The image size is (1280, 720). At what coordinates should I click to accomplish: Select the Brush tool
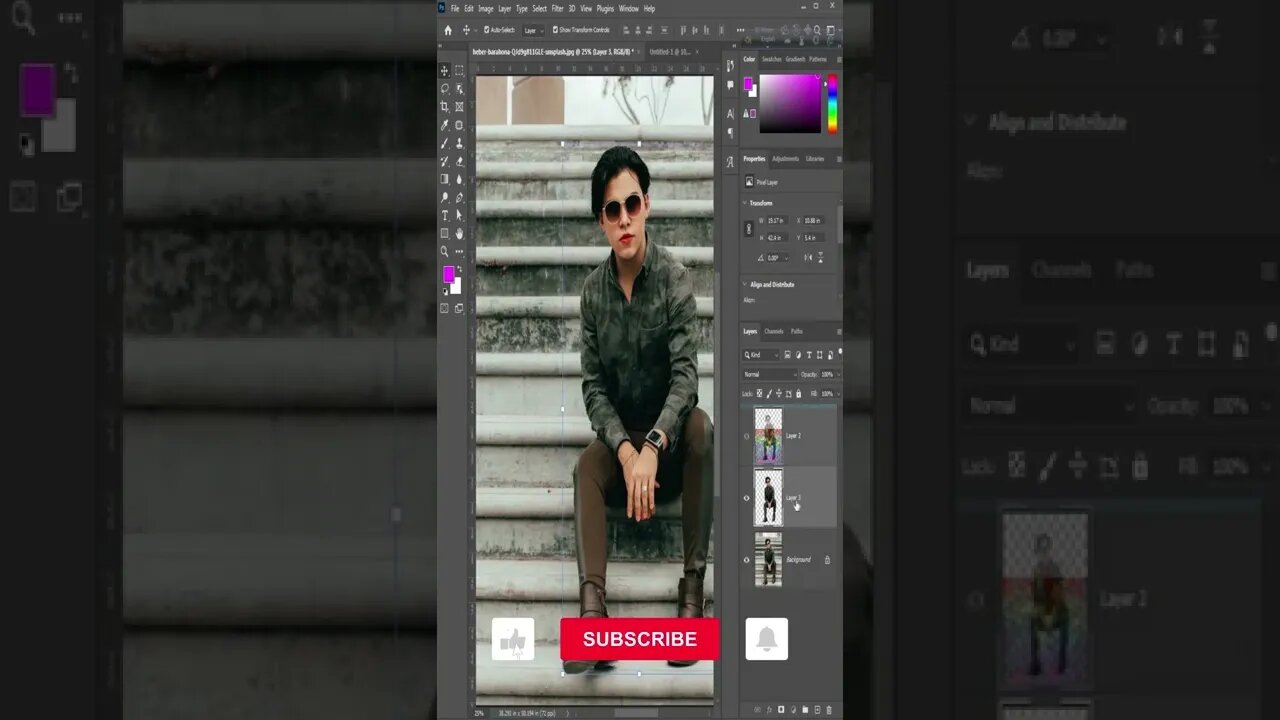pyautogui.click(x=445, y=143)
